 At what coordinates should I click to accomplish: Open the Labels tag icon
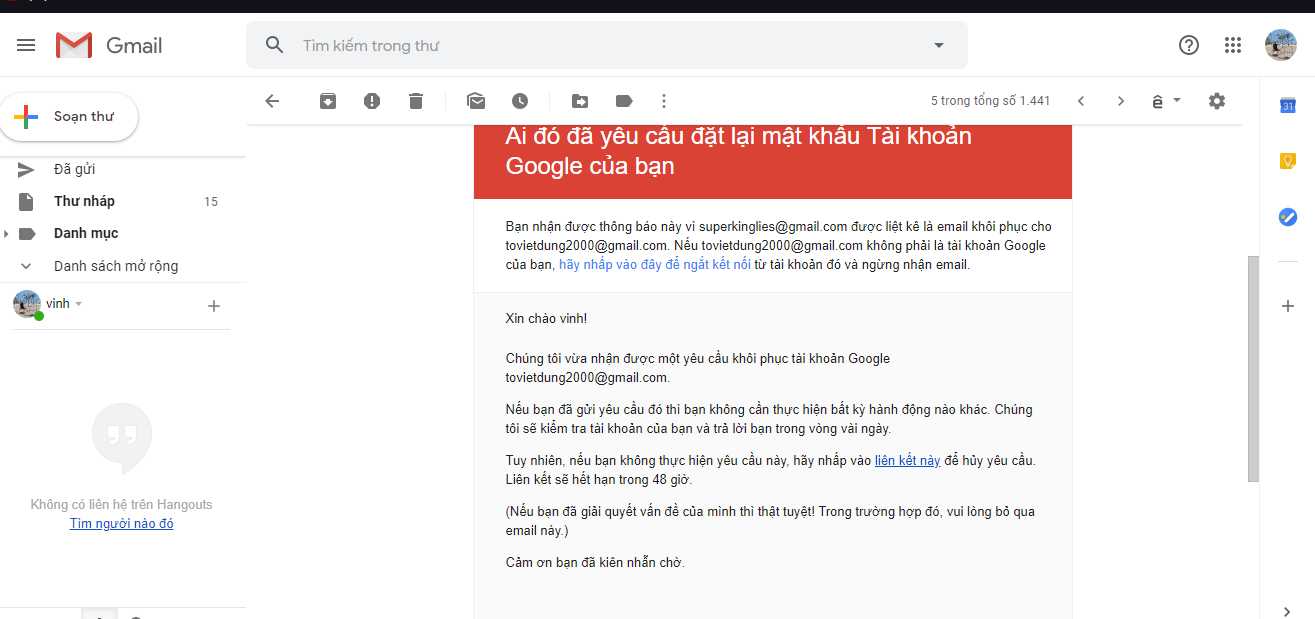[624, 101]
